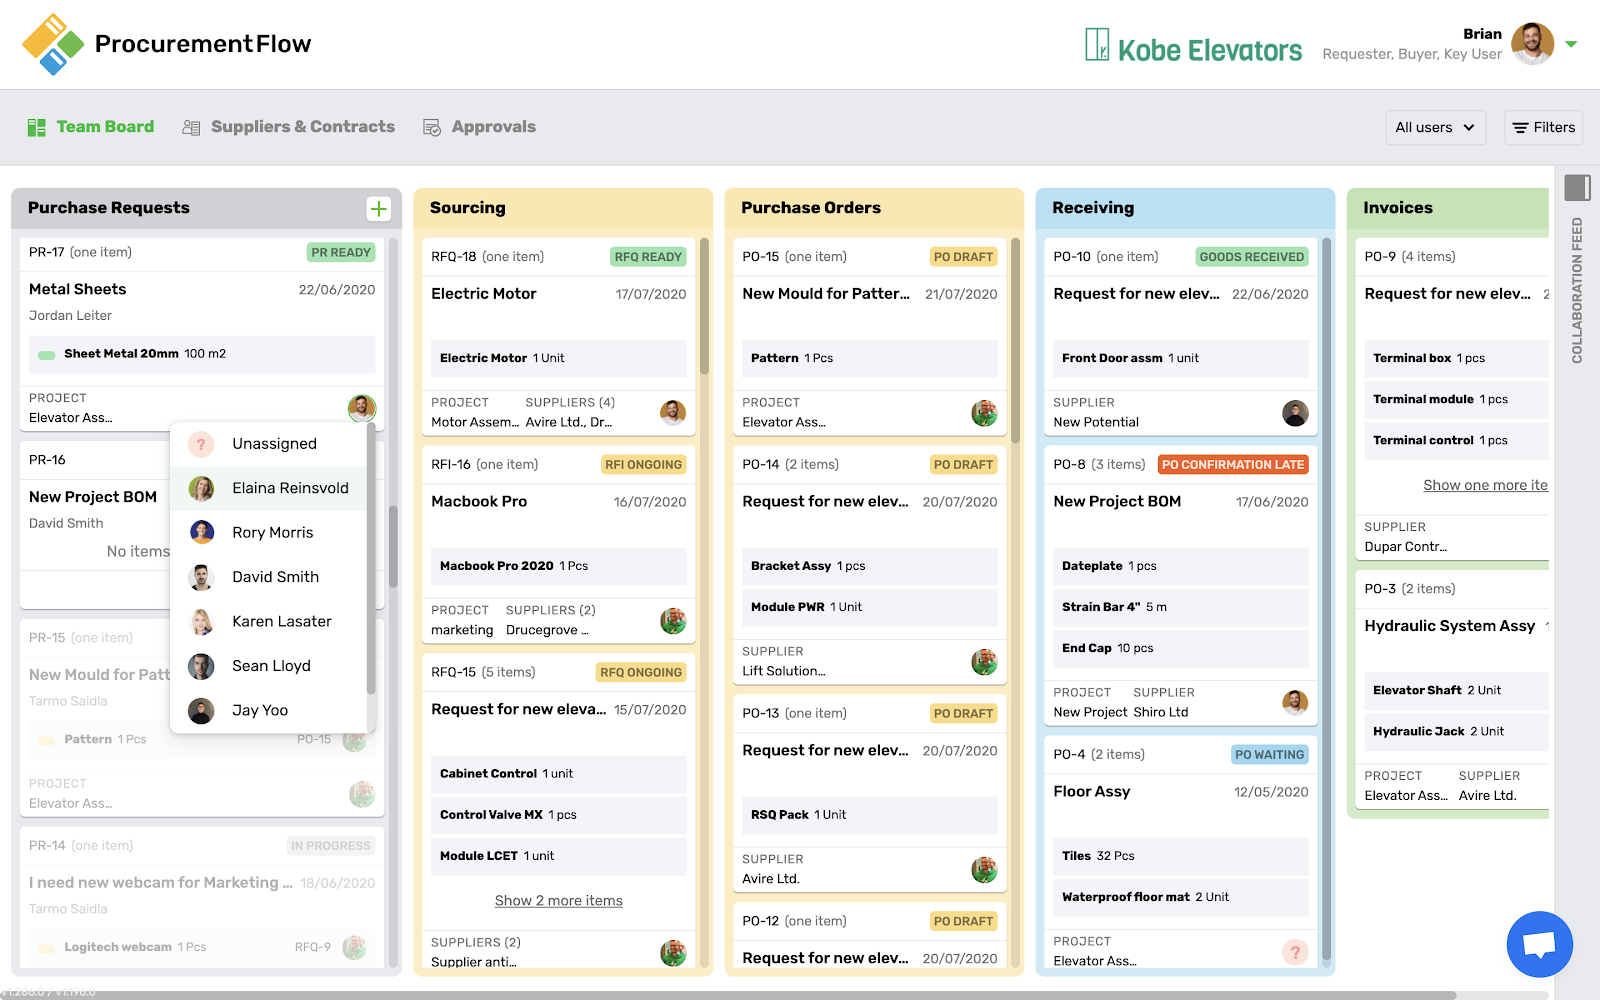Select the Pattern item in PO-15

870,358
